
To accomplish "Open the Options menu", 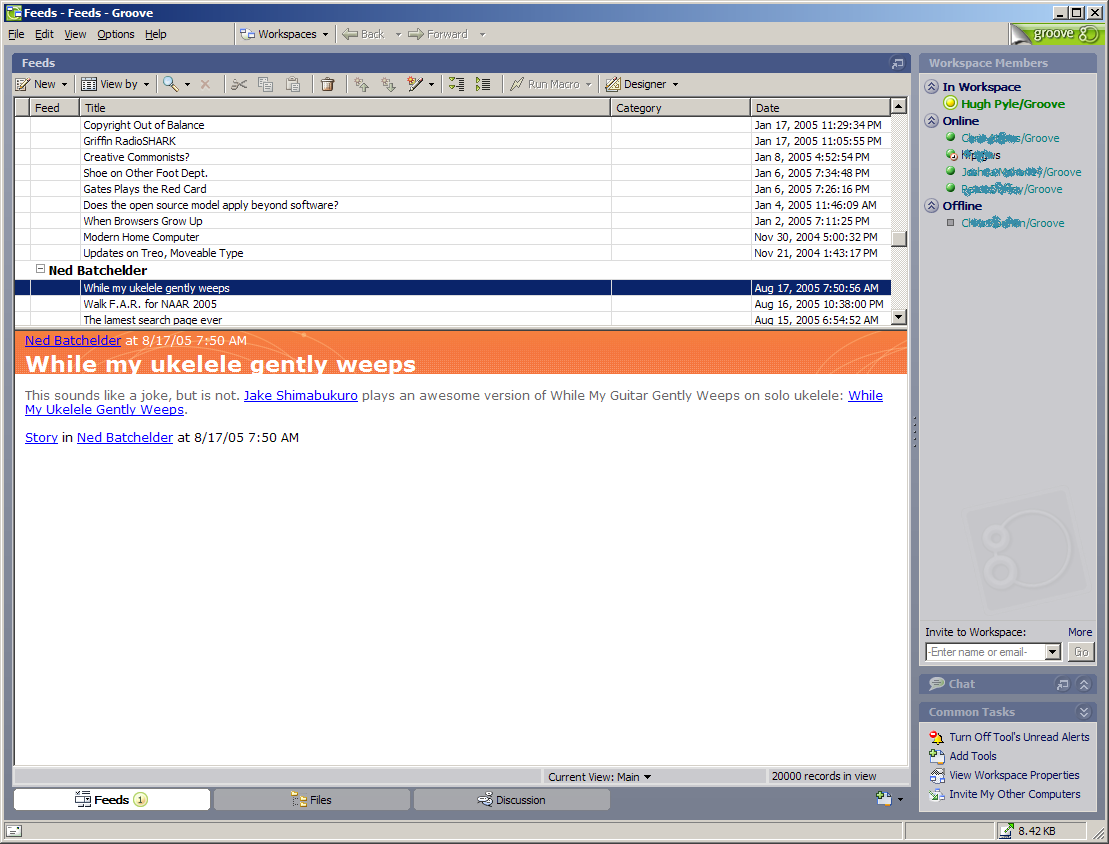I will [116, 34].
